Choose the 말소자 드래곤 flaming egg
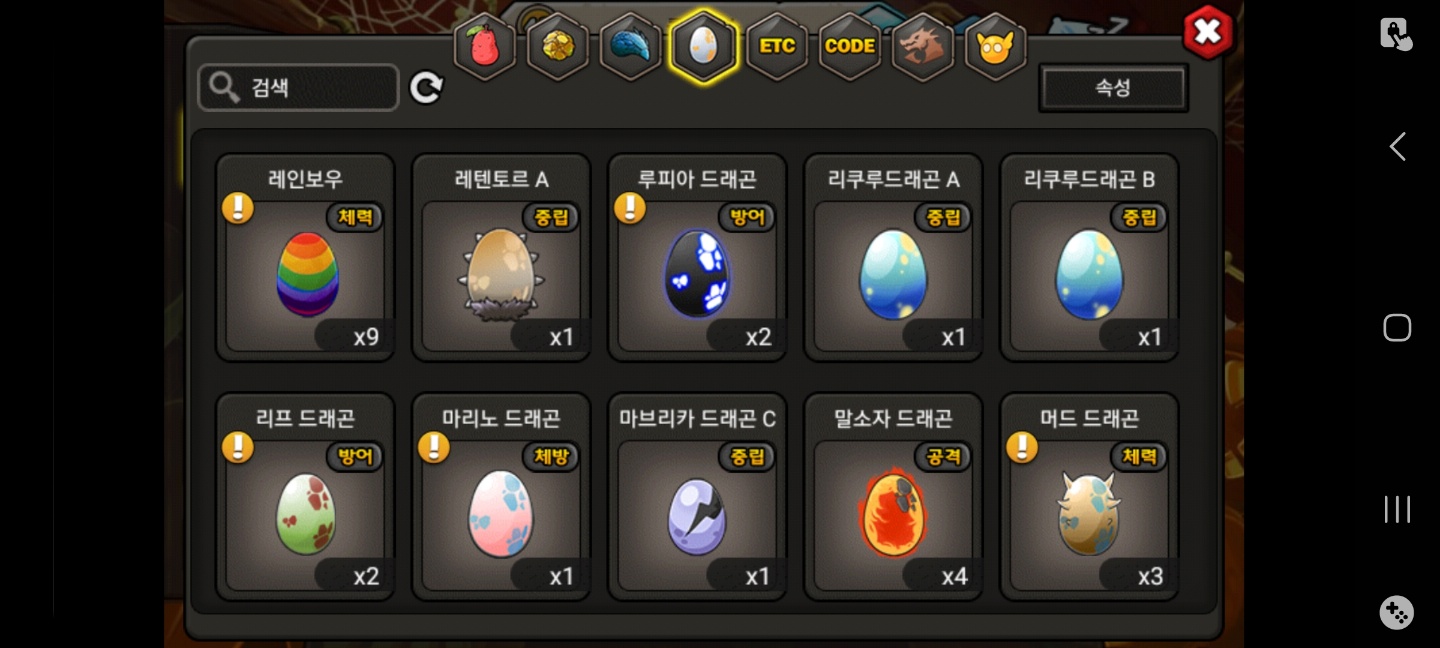Screen dimensions: 1440x648 [x=894, y=496]
